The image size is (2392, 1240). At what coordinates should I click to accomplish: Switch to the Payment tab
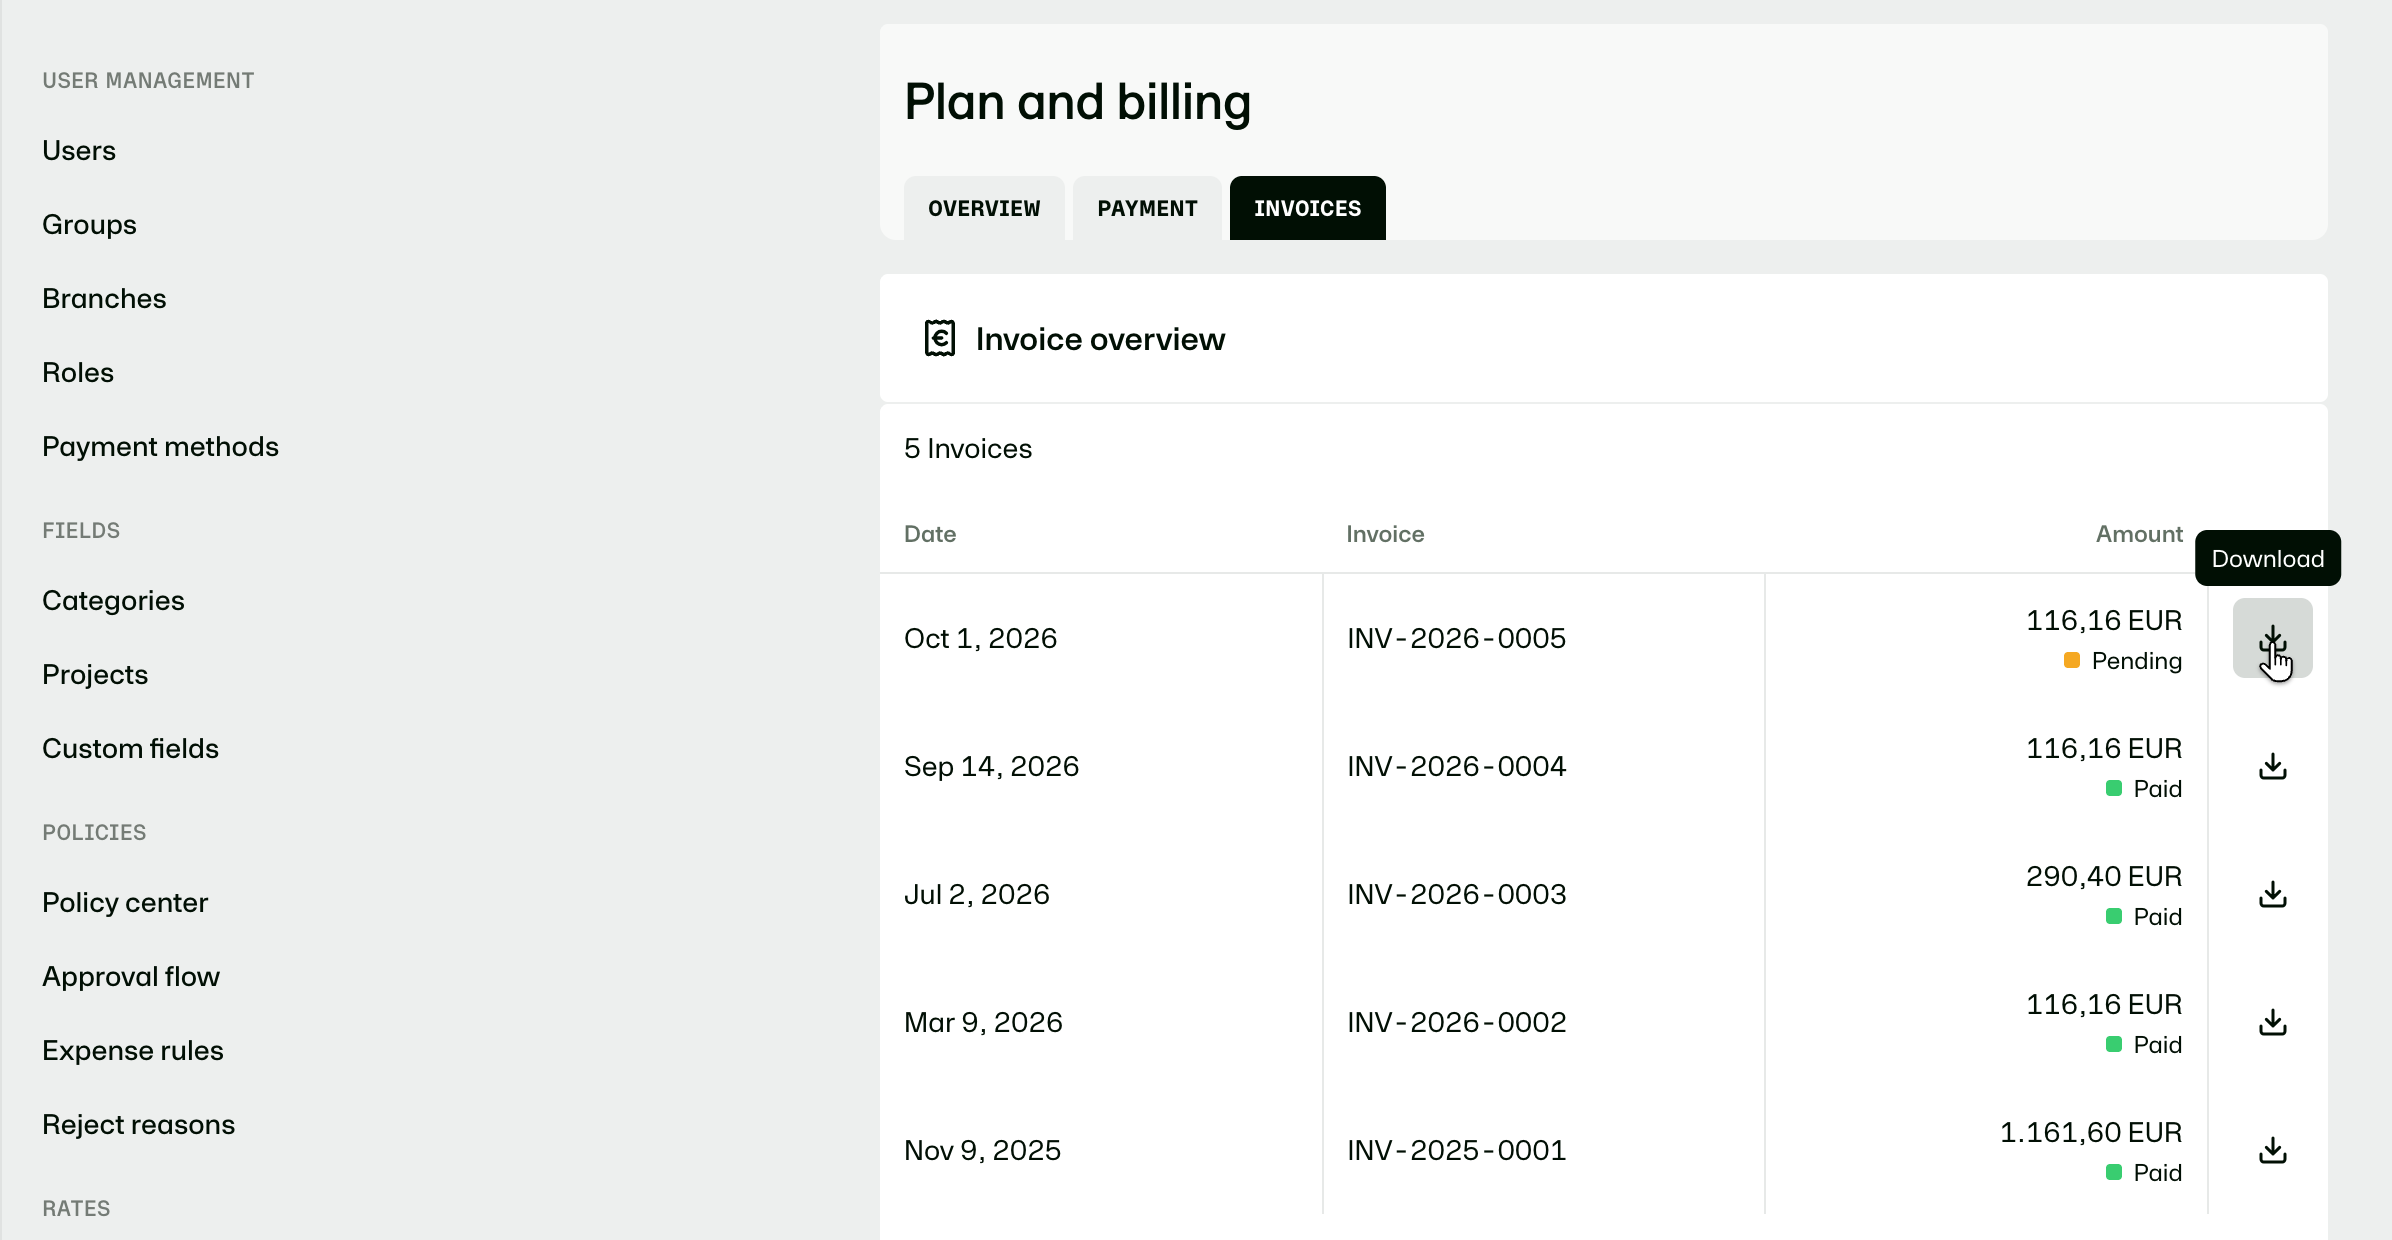1147,208
